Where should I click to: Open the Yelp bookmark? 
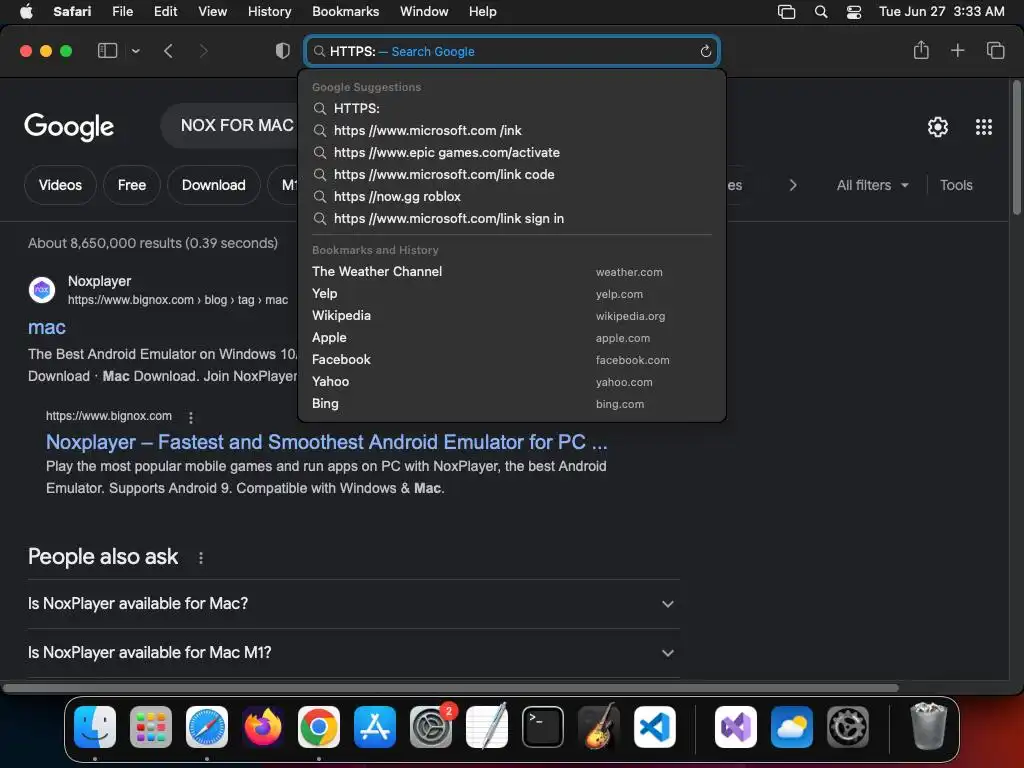[x=511, y=294]
